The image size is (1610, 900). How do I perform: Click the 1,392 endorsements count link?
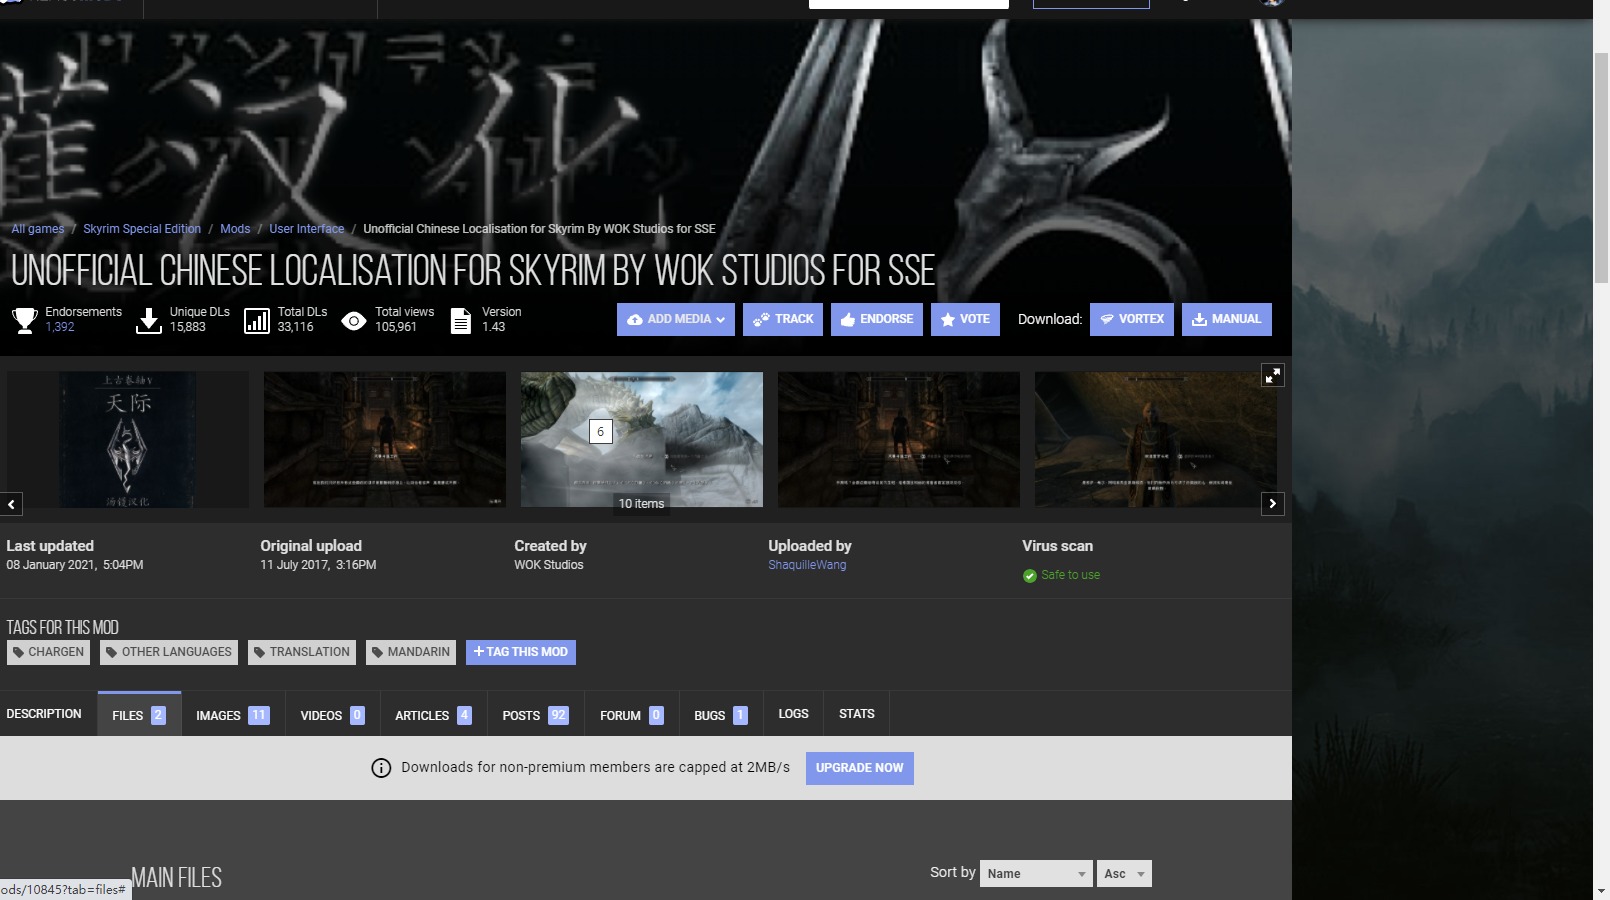tap(60, 327)
